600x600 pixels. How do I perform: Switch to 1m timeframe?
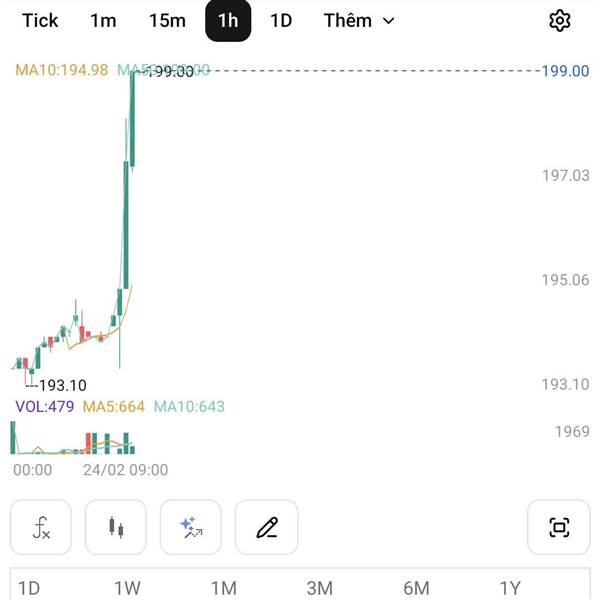103,21
